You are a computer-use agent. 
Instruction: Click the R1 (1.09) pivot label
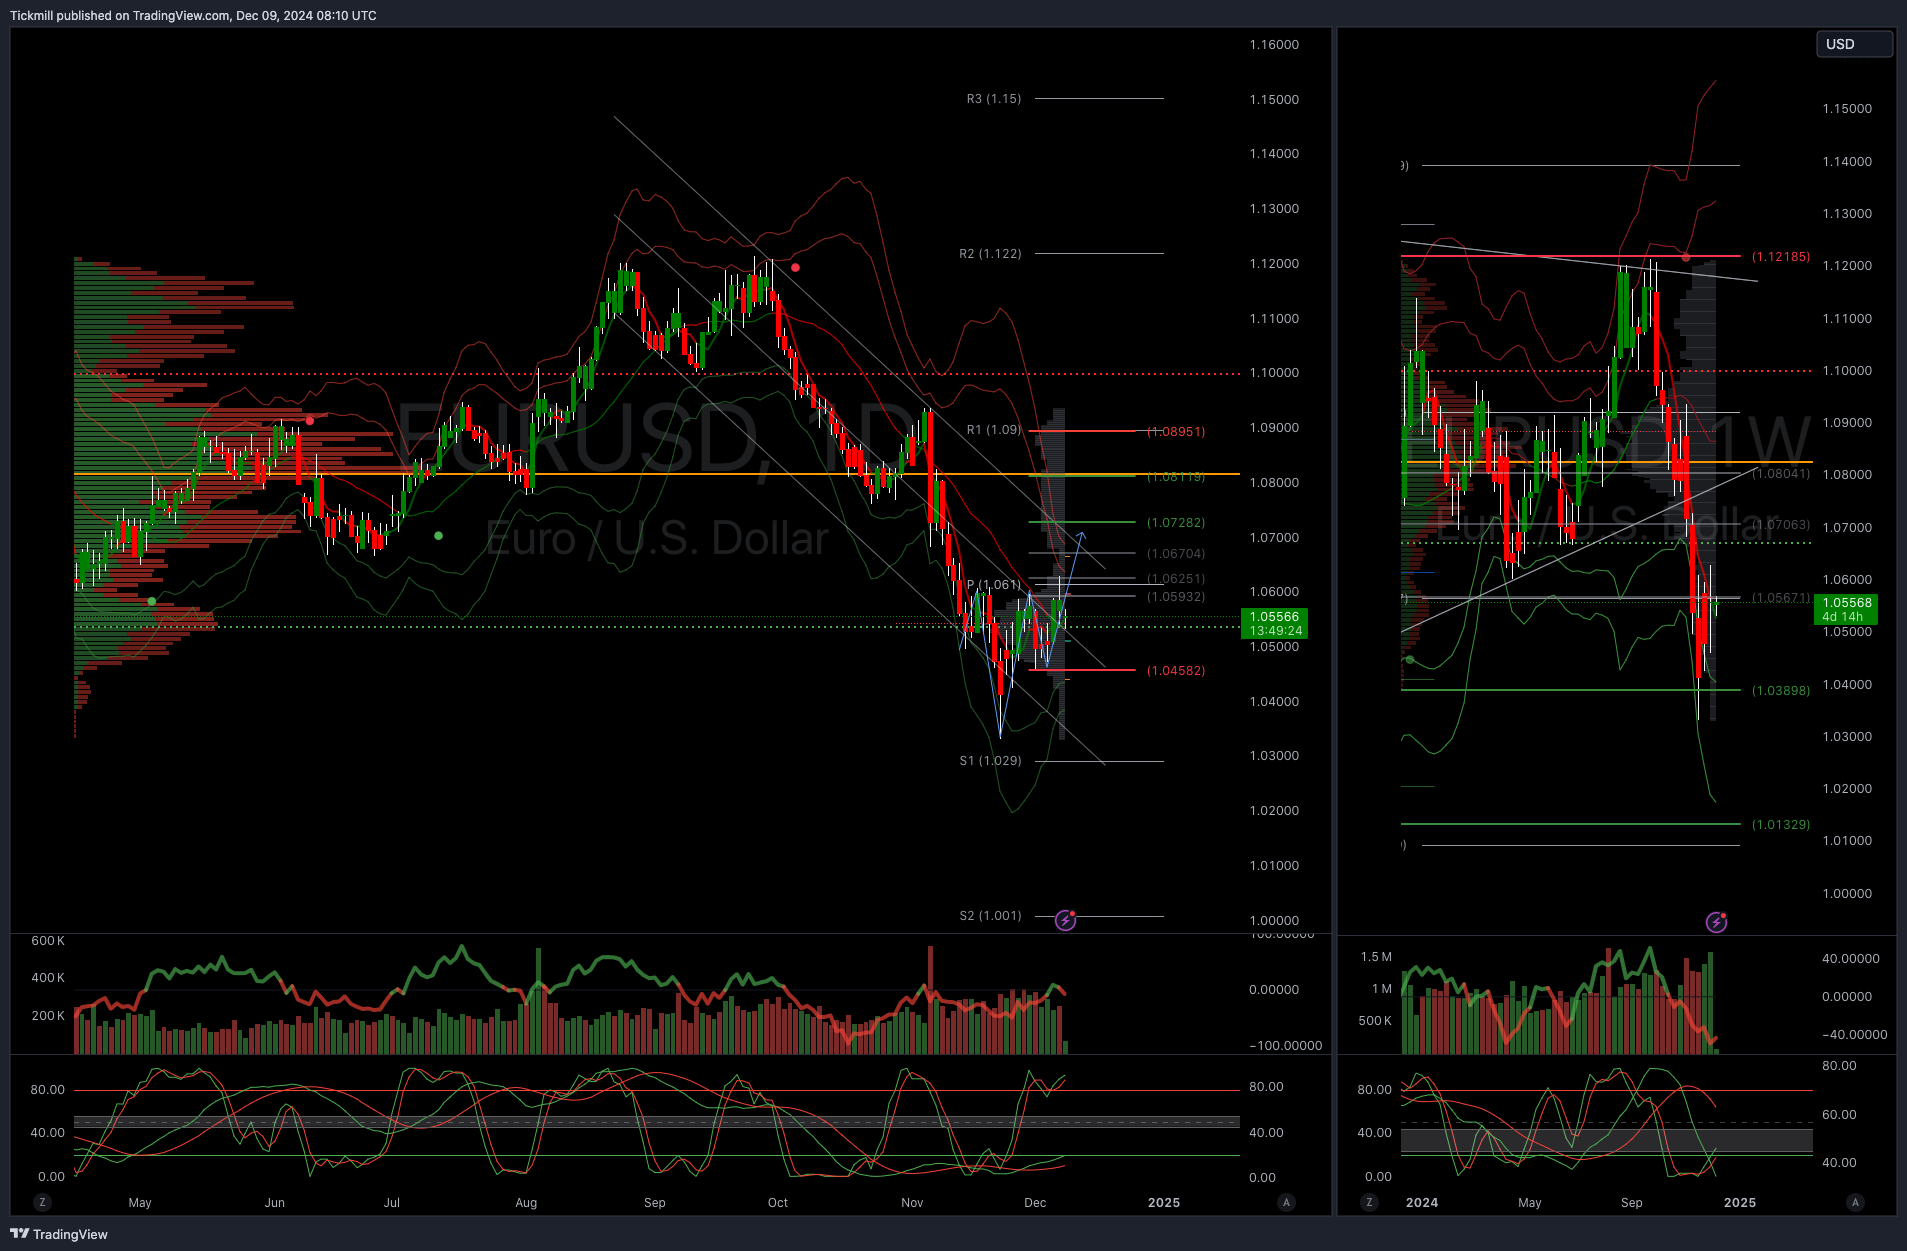click(994, 430)
